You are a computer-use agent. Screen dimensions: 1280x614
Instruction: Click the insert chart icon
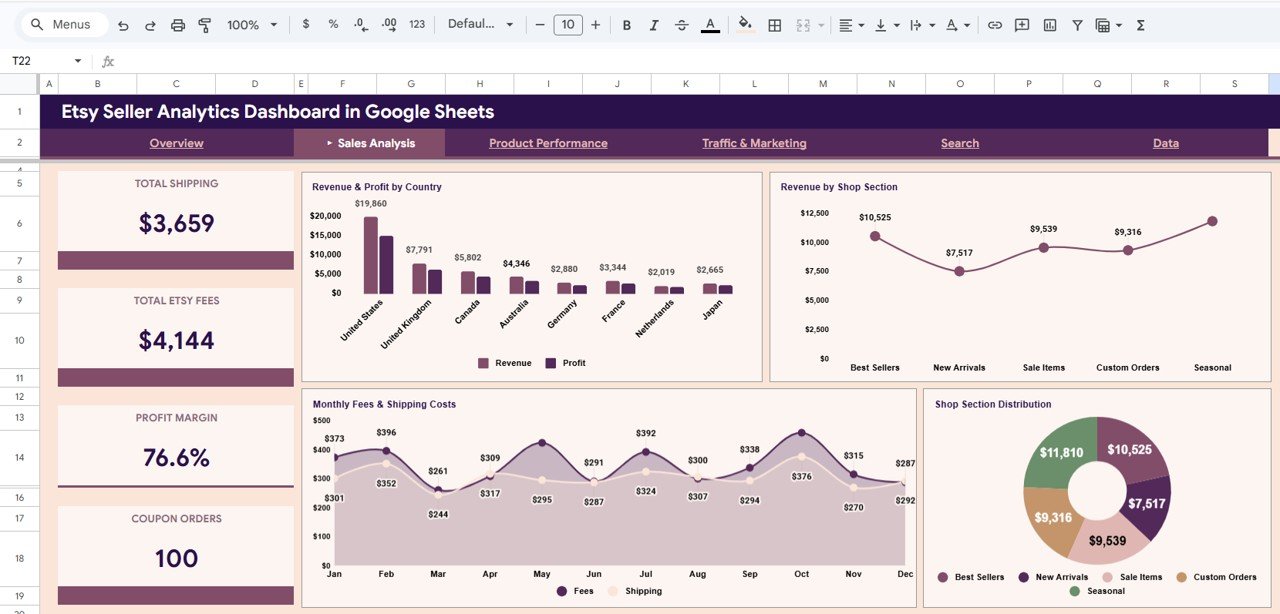click(1050, 24)
